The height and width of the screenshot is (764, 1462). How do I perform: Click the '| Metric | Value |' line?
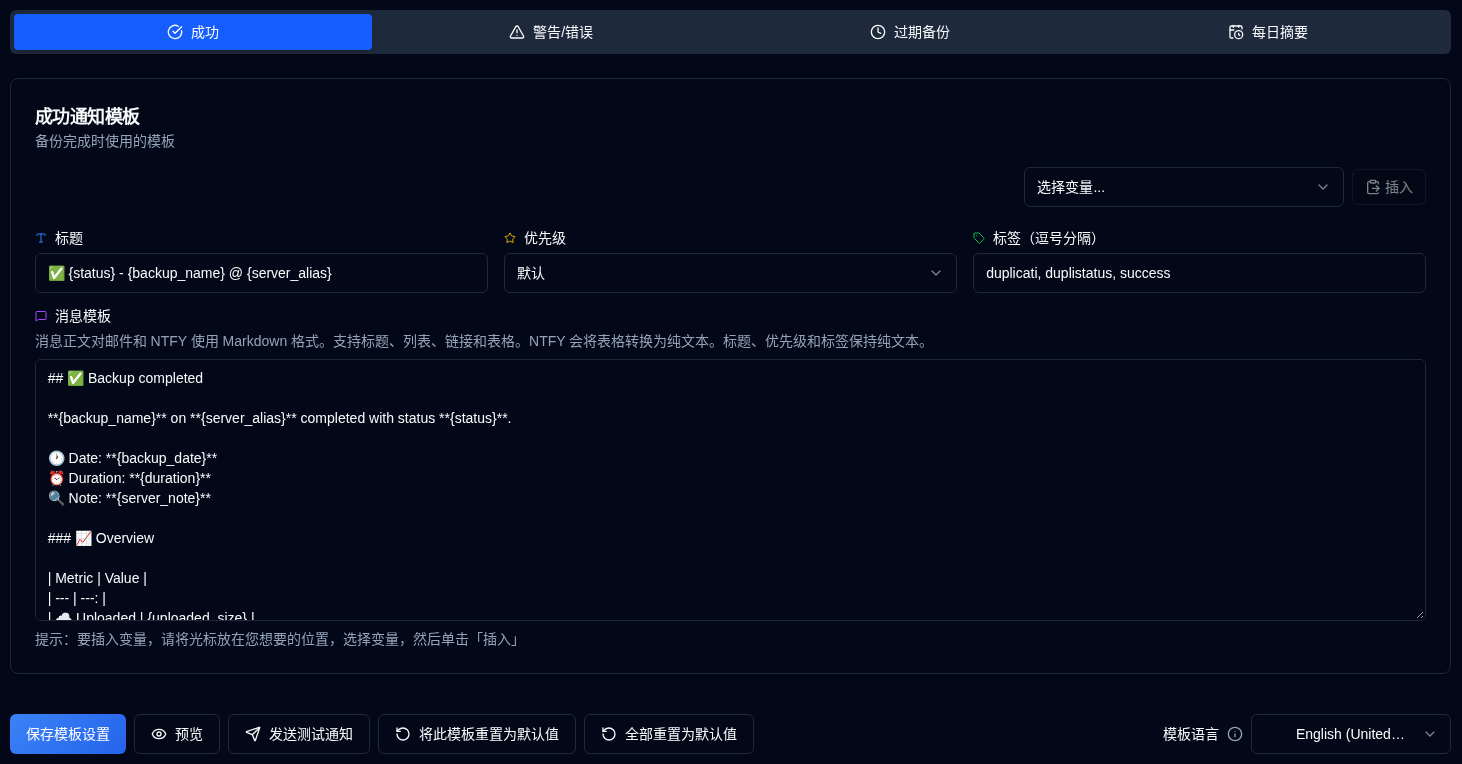(x=97, y=578)
